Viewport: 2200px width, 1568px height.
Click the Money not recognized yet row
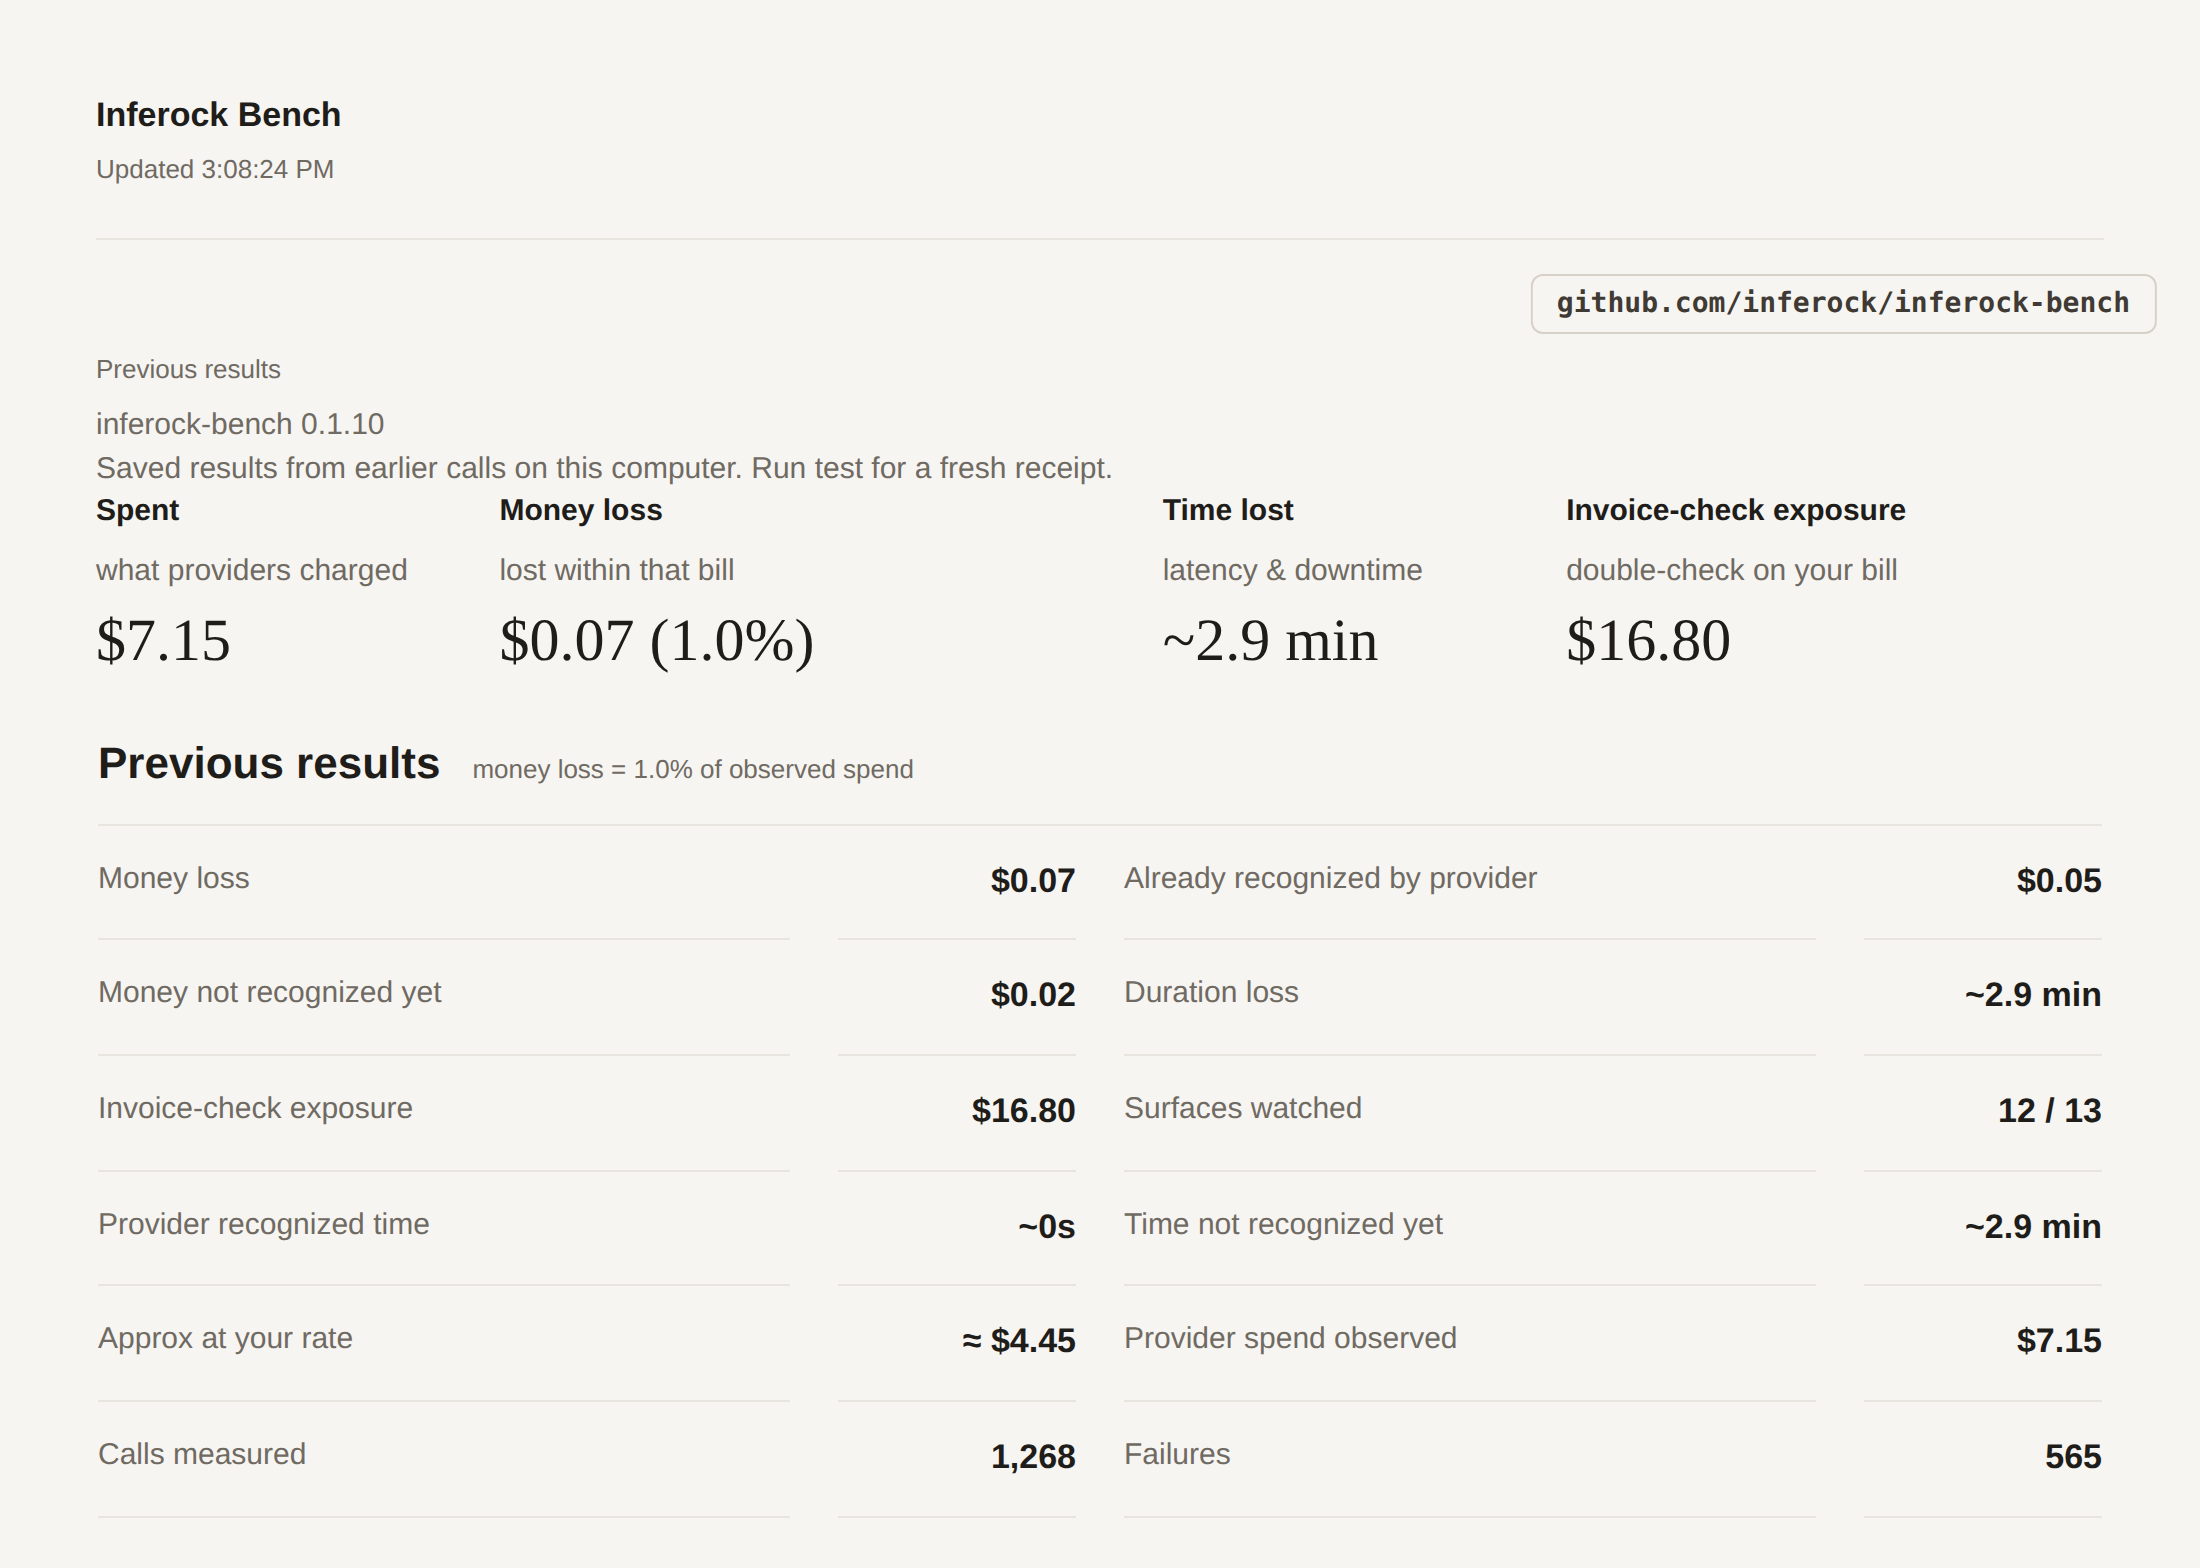click(586, 994)
